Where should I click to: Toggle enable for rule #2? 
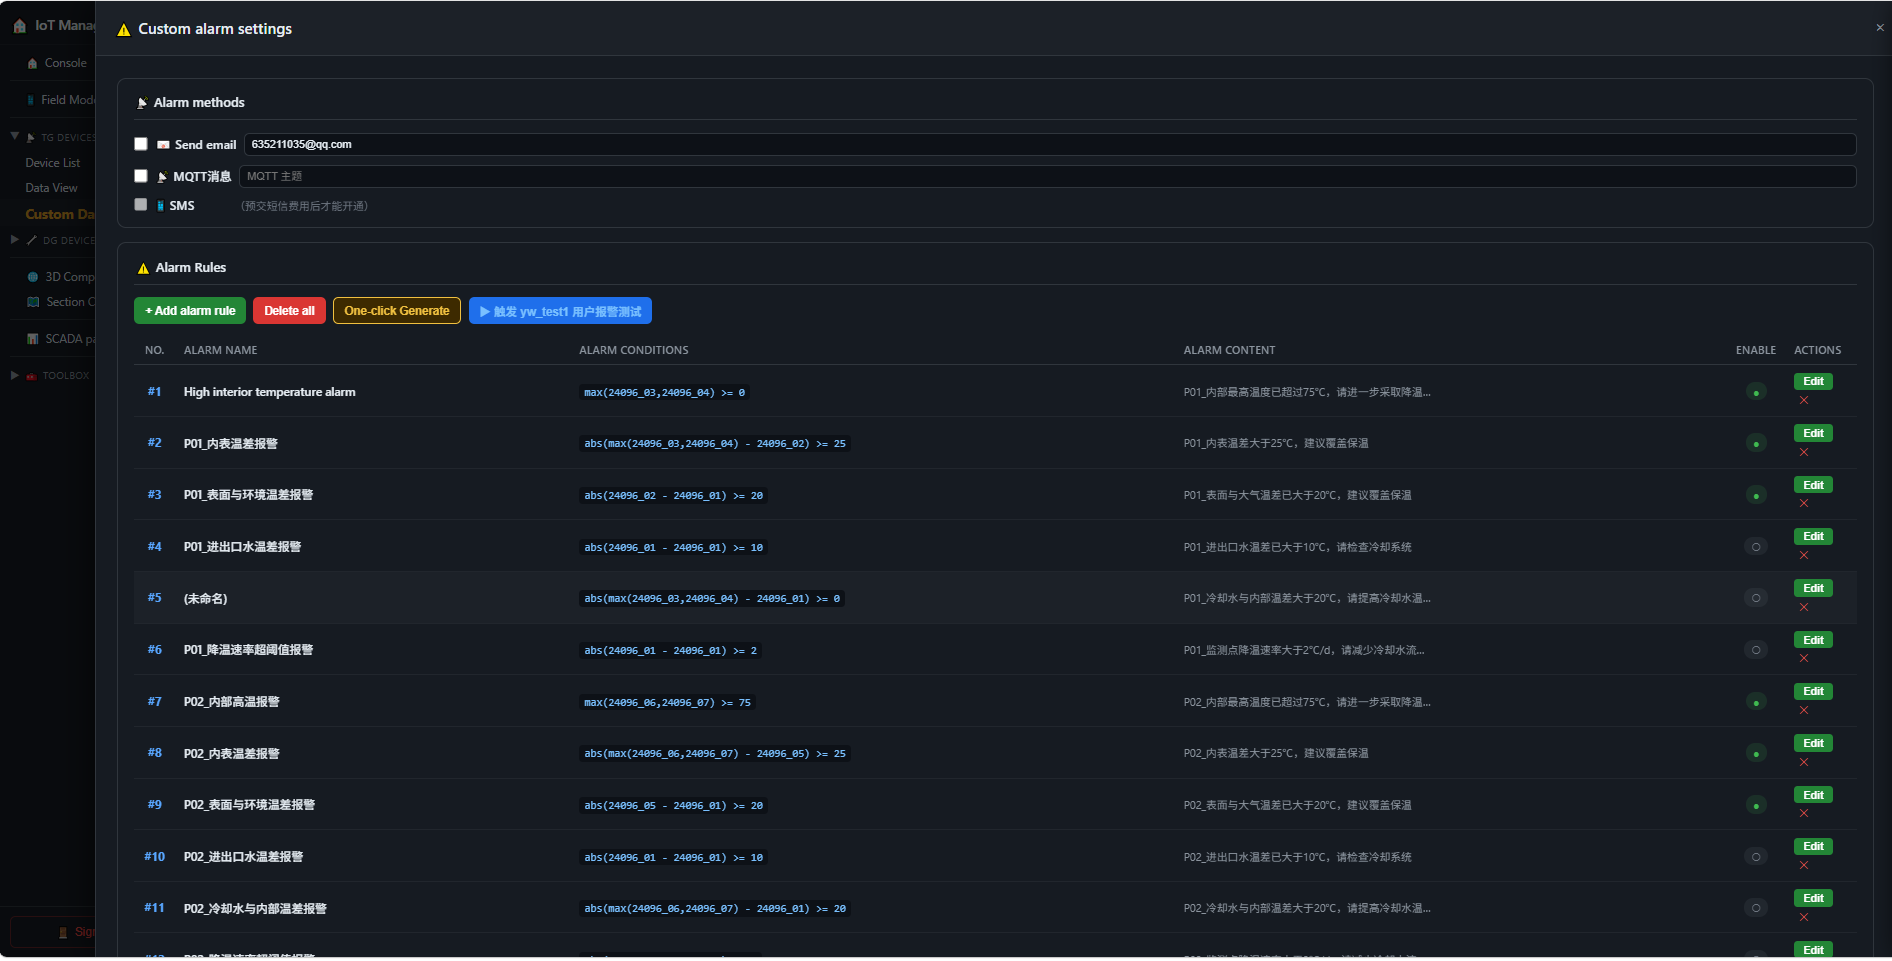pyautogui.click(x=1756, y=443)
